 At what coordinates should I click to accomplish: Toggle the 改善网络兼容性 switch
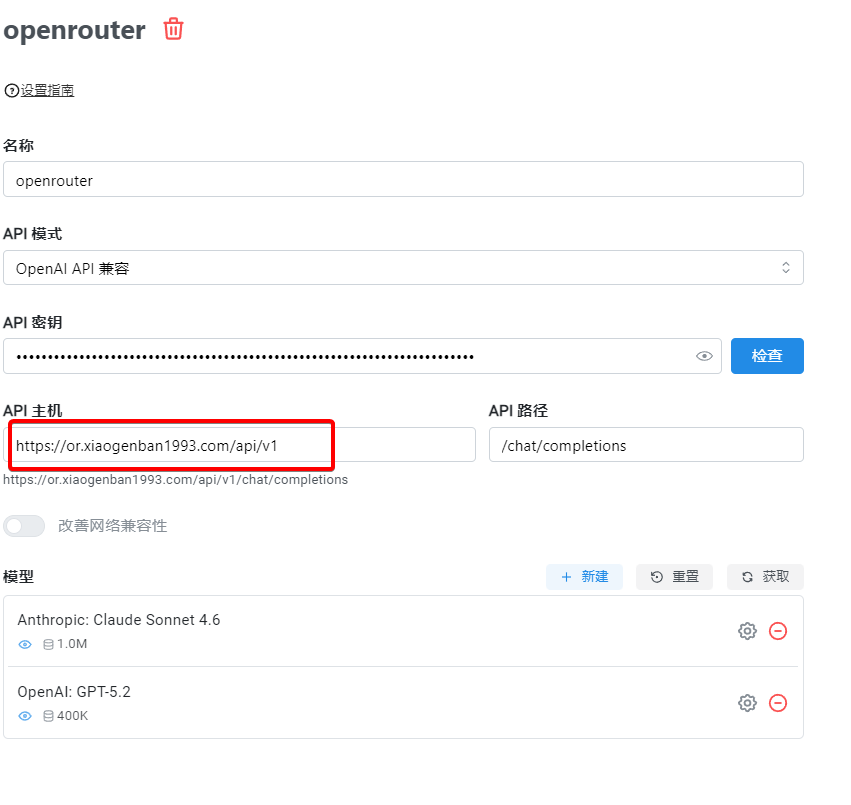24,526
